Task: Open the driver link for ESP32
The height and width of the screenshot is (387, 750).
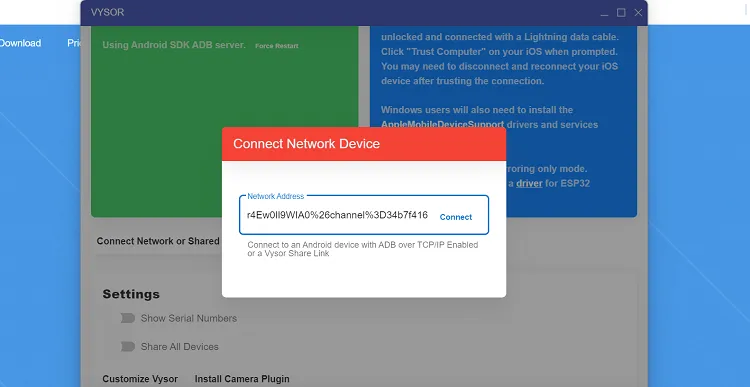Action: [x=529, y=183]
